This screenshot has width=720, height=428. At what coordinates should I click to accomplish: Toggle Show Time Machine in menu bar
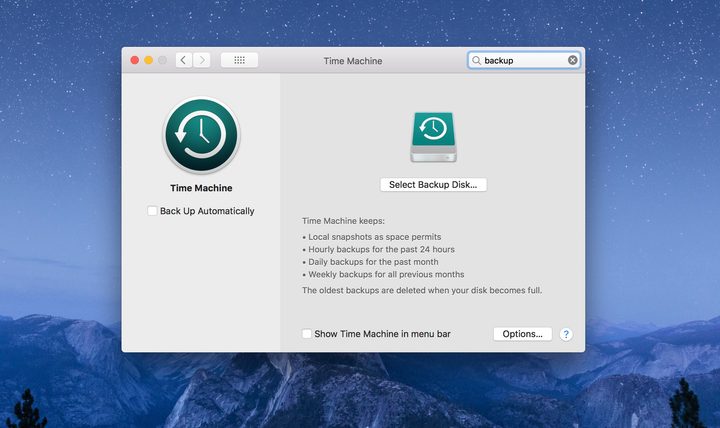(x=307, y=334)
